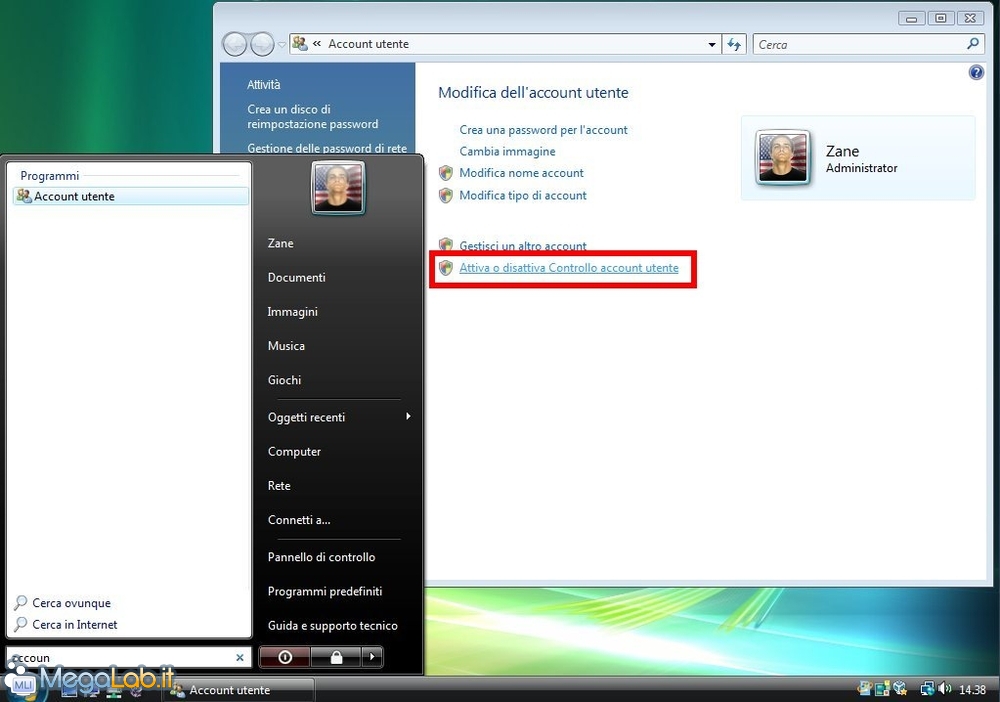
Task: Click the Refresh button beside address bar
Action: pyautogui.click(x=734, y=44)
